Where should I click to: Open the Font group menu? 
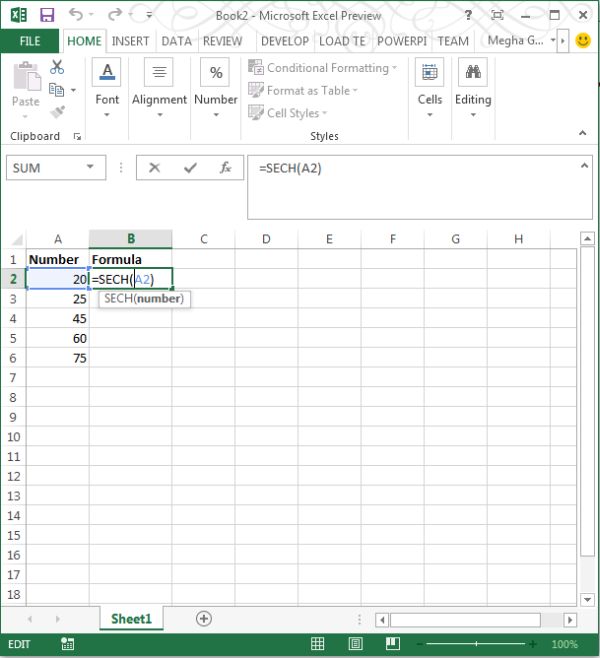click(107, 89)
